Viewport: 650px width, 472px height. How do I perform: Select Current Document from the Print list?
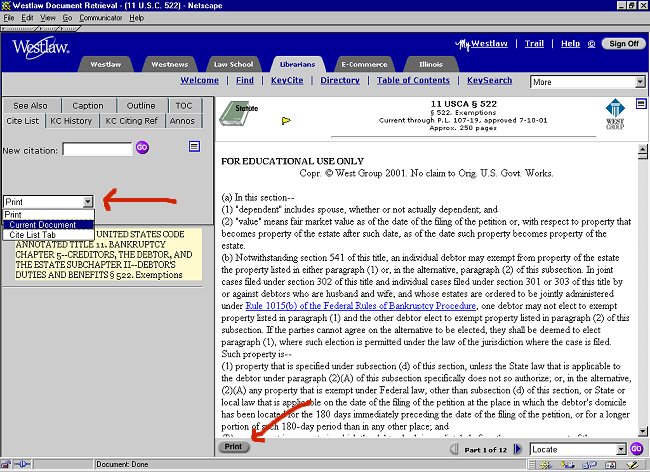(x=49, y=225)
